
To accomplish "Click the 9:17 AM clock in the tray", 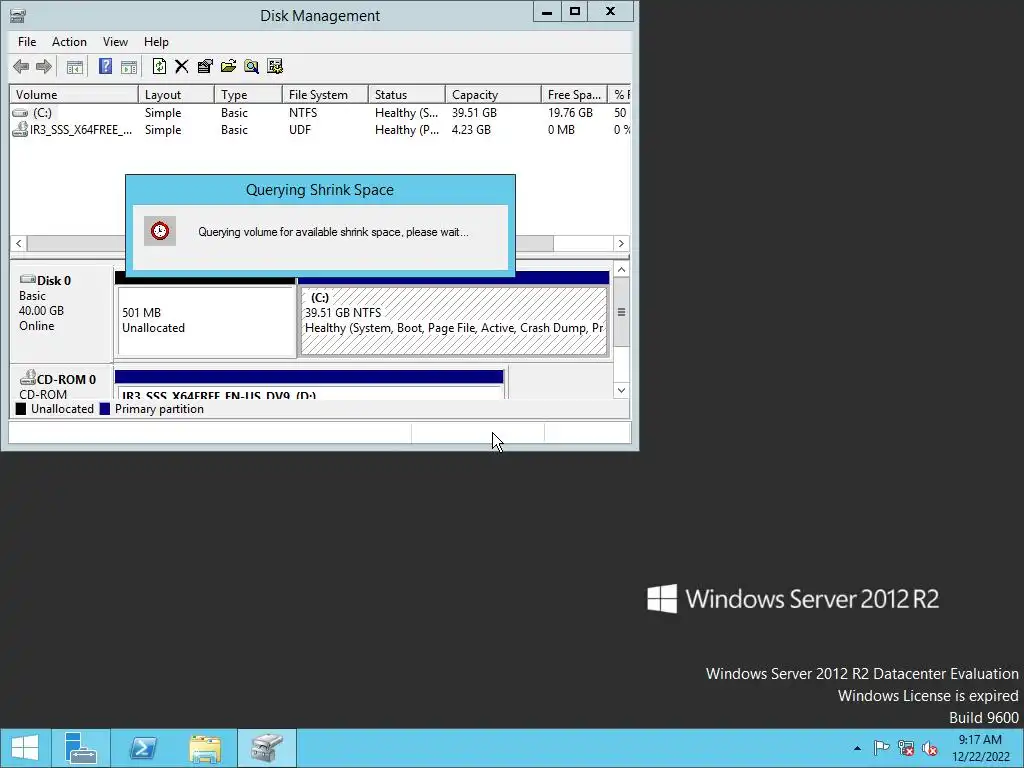I will click(x=980, y=739).
